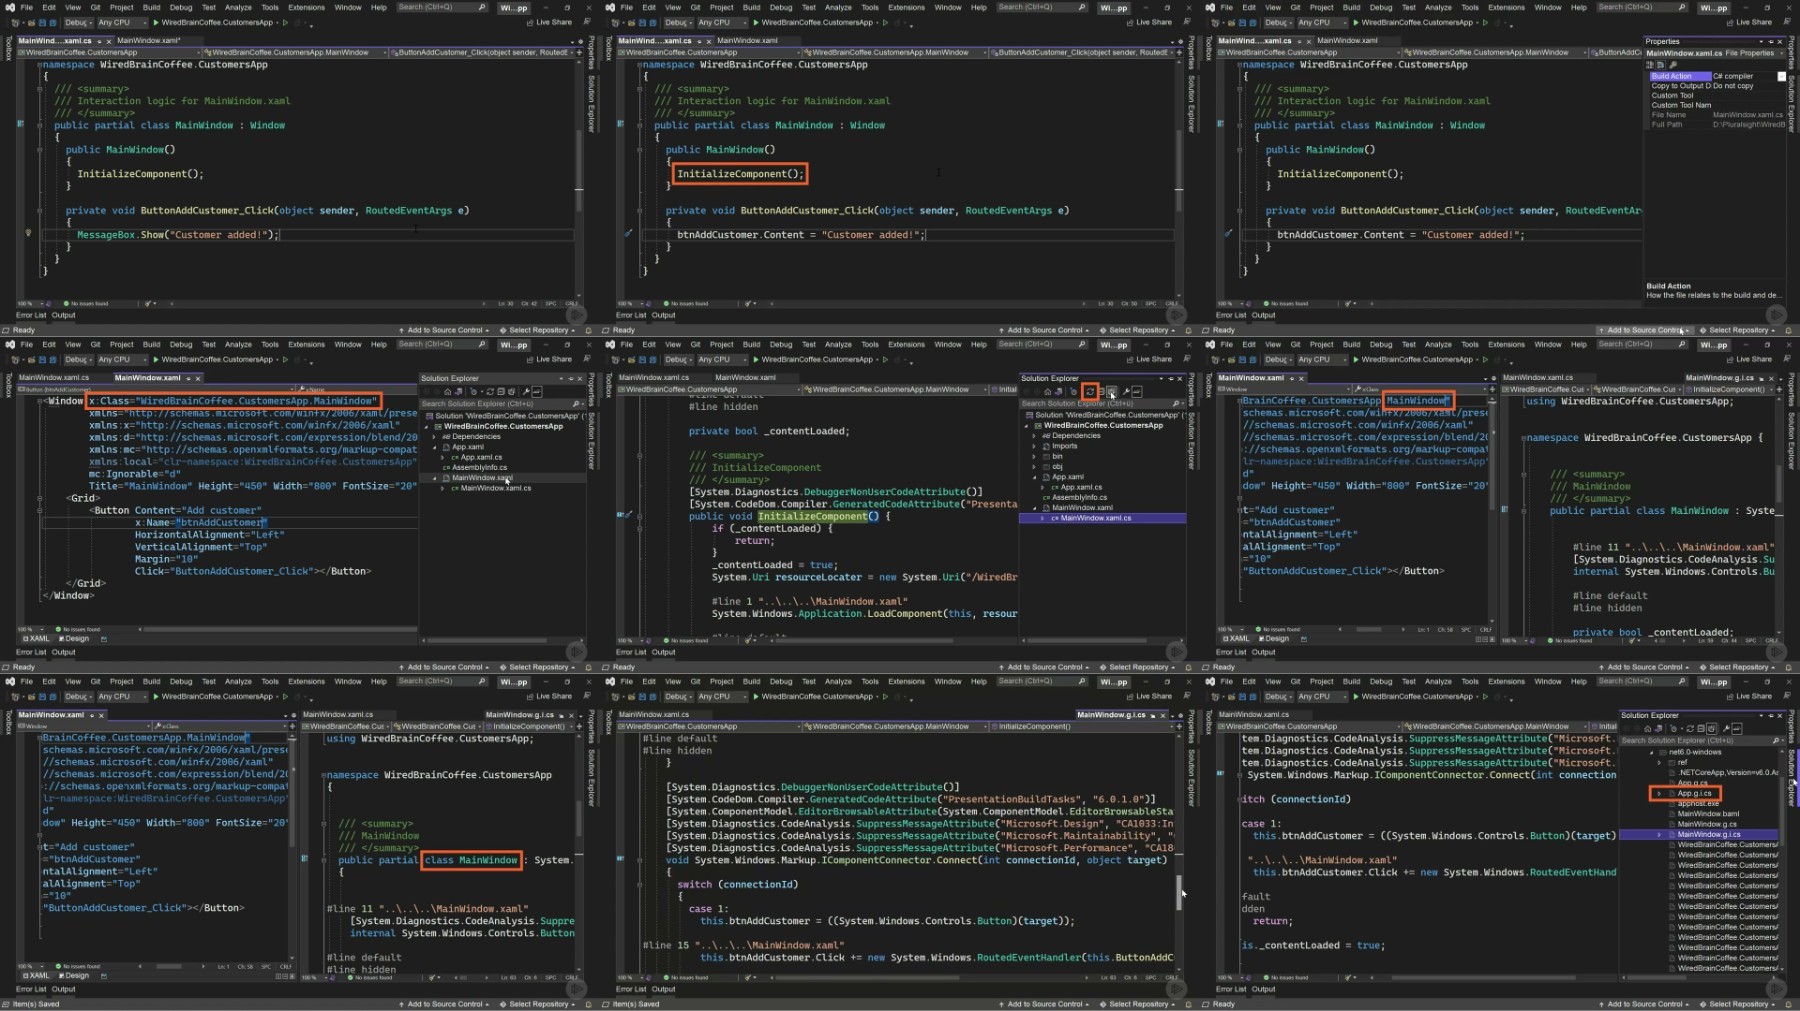Expand the App.g.i.cs node in Solution Explorer
The height and width of the screenshot is (1011, 1800).
[1660, 793]
